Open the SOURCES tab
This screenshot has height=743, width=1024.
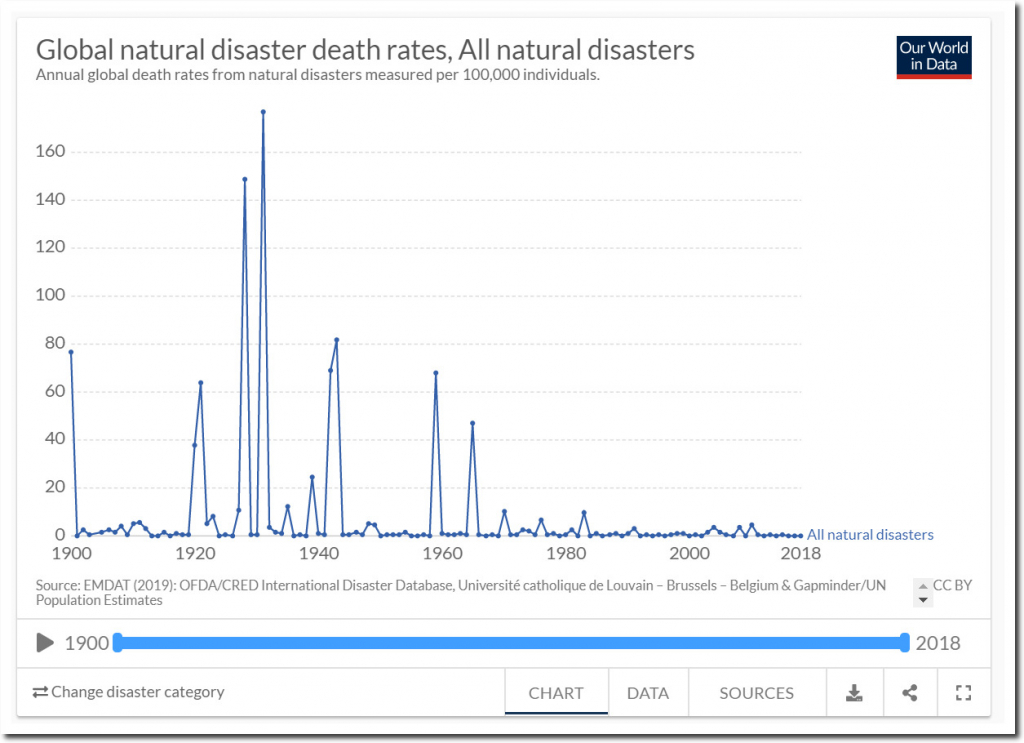(756, 693)
